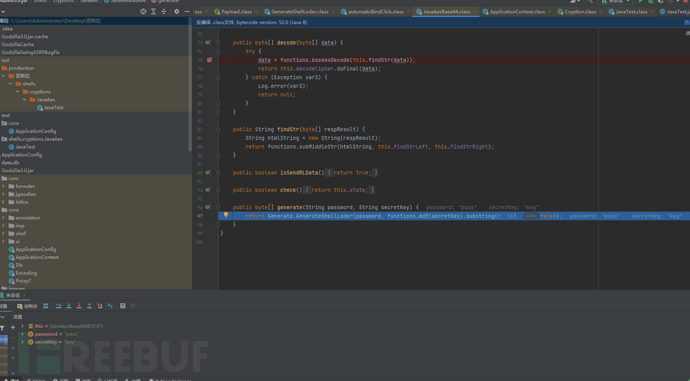Open the Console tab in debug panel
Screen dimensions: 690x381
[27, 306]
